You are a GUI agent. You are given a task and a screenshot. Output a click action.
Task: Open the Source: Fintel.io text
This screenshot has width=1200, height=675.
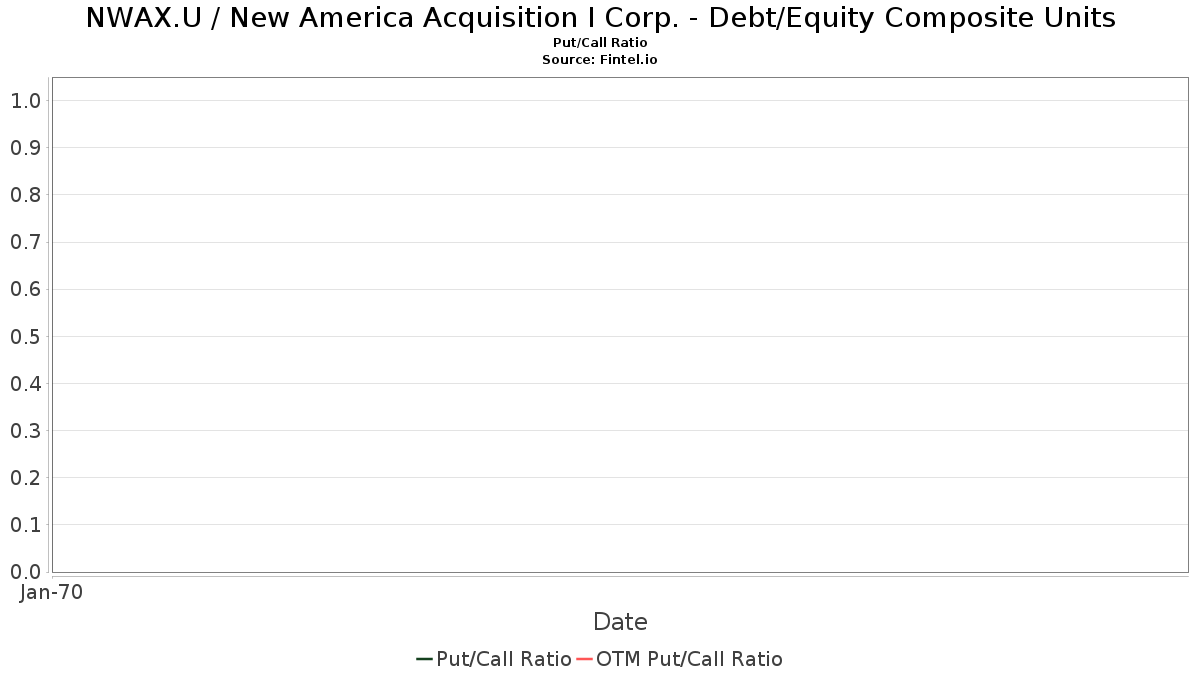[600, 60]
